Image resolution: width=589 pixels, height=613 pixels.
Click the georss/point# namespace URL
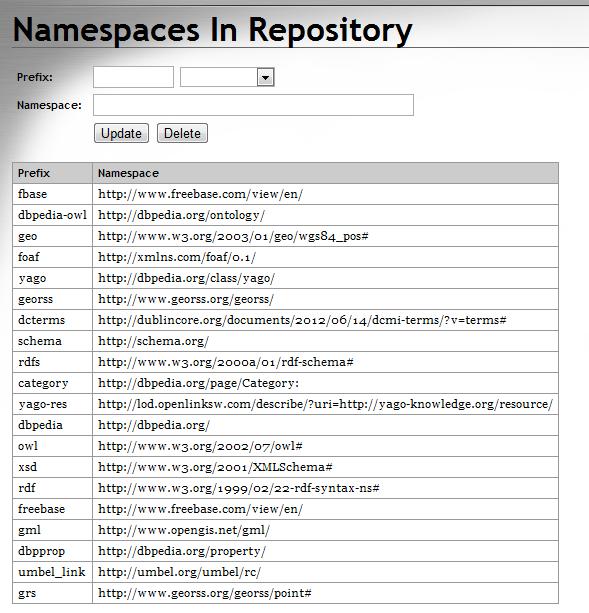205,593
